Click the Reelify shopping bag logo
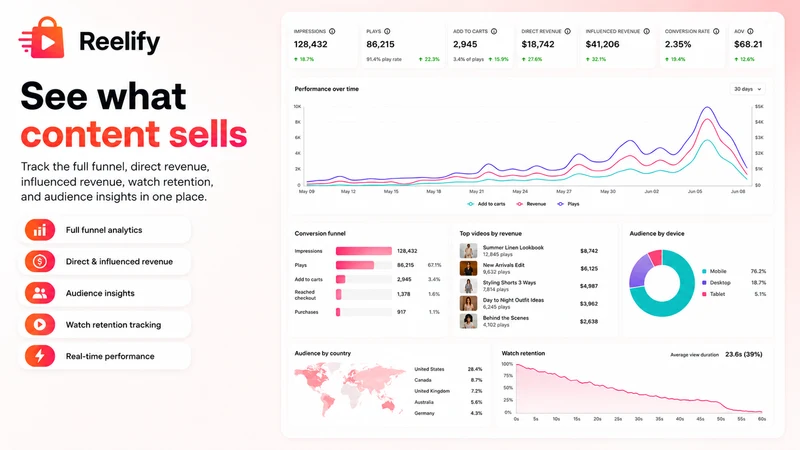Screen dimensions: 800x450 (x=42, y=38)
